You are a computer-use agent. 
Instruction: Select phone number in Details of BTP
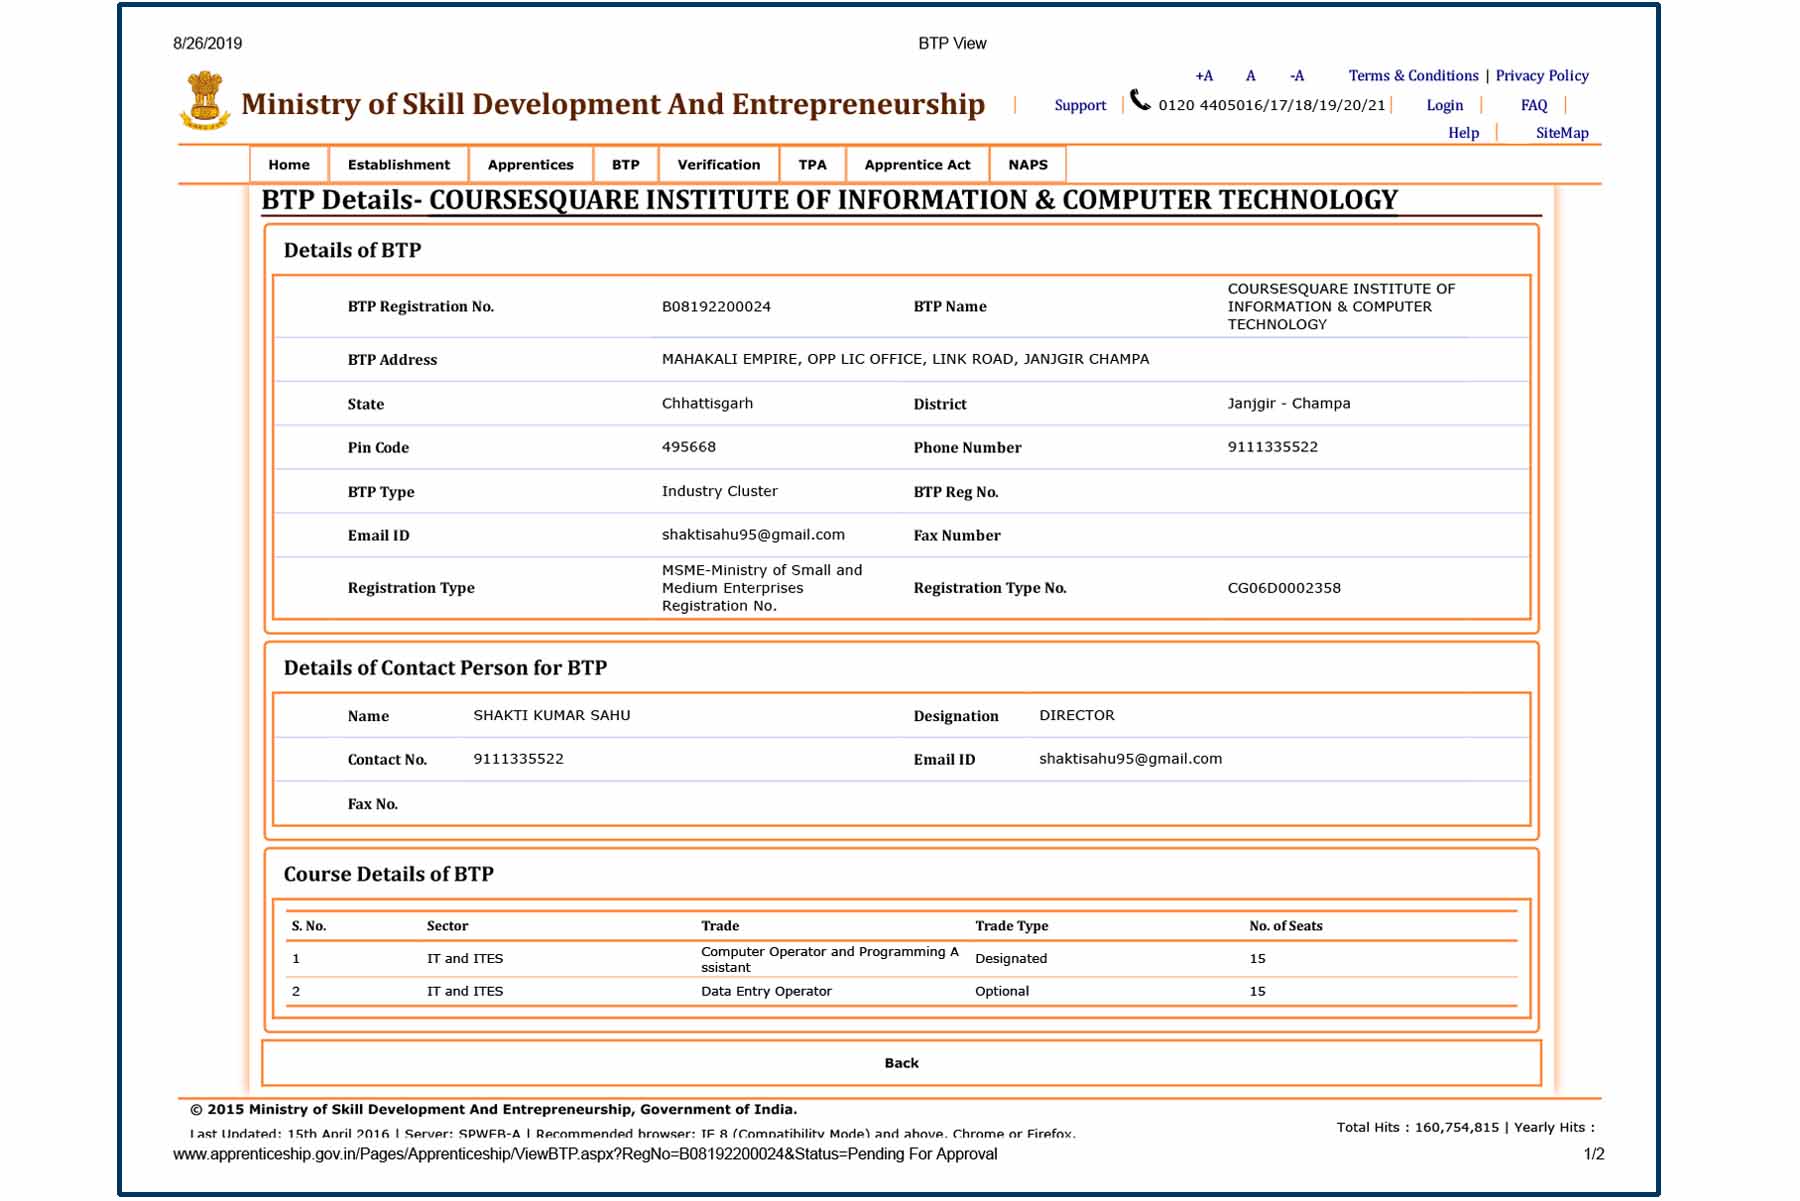(1273, 447)
